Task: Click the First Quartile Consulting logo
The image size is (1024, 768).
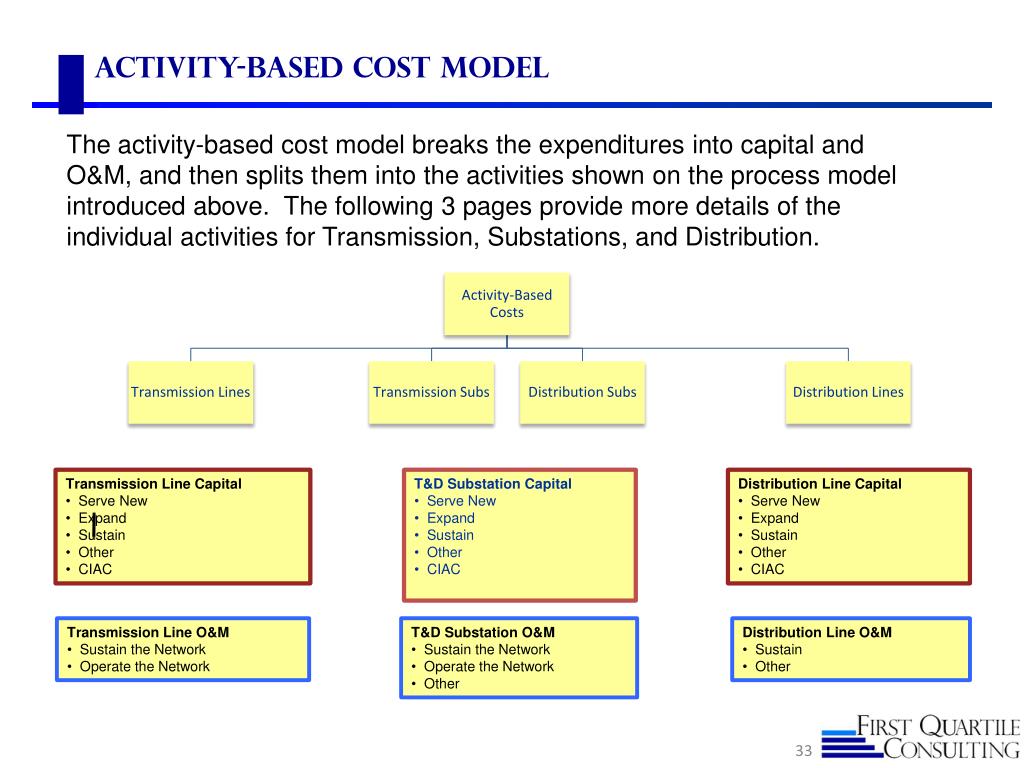Action: coord(921,737)
